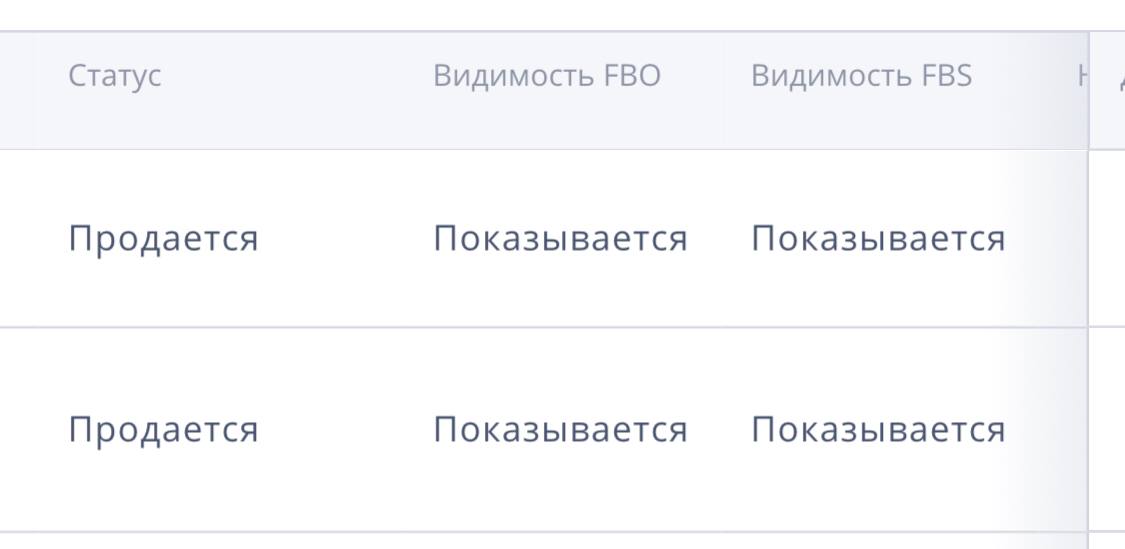Click the vertical divider of pinned column

point(1088,287)
